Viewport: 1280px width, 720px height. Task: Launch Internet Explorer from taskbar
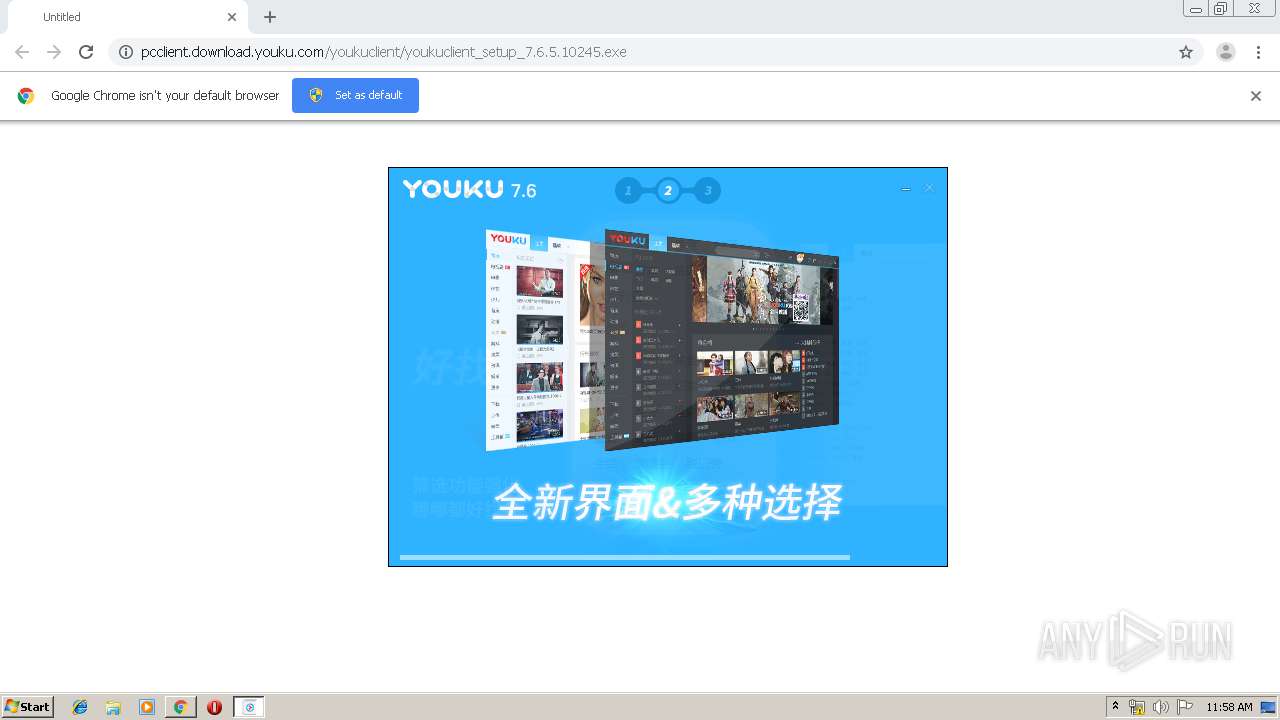(x=80, y=707)
